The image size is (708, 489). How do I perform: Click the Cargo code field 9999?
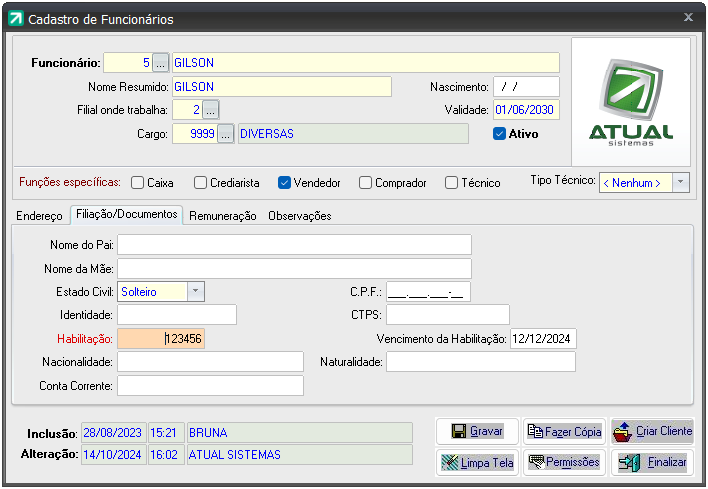coord(195,134)
